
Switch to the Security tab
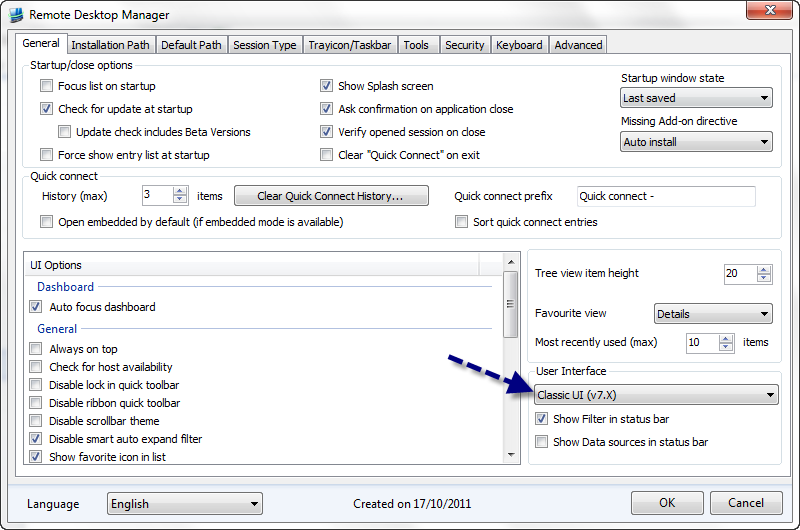464,45
